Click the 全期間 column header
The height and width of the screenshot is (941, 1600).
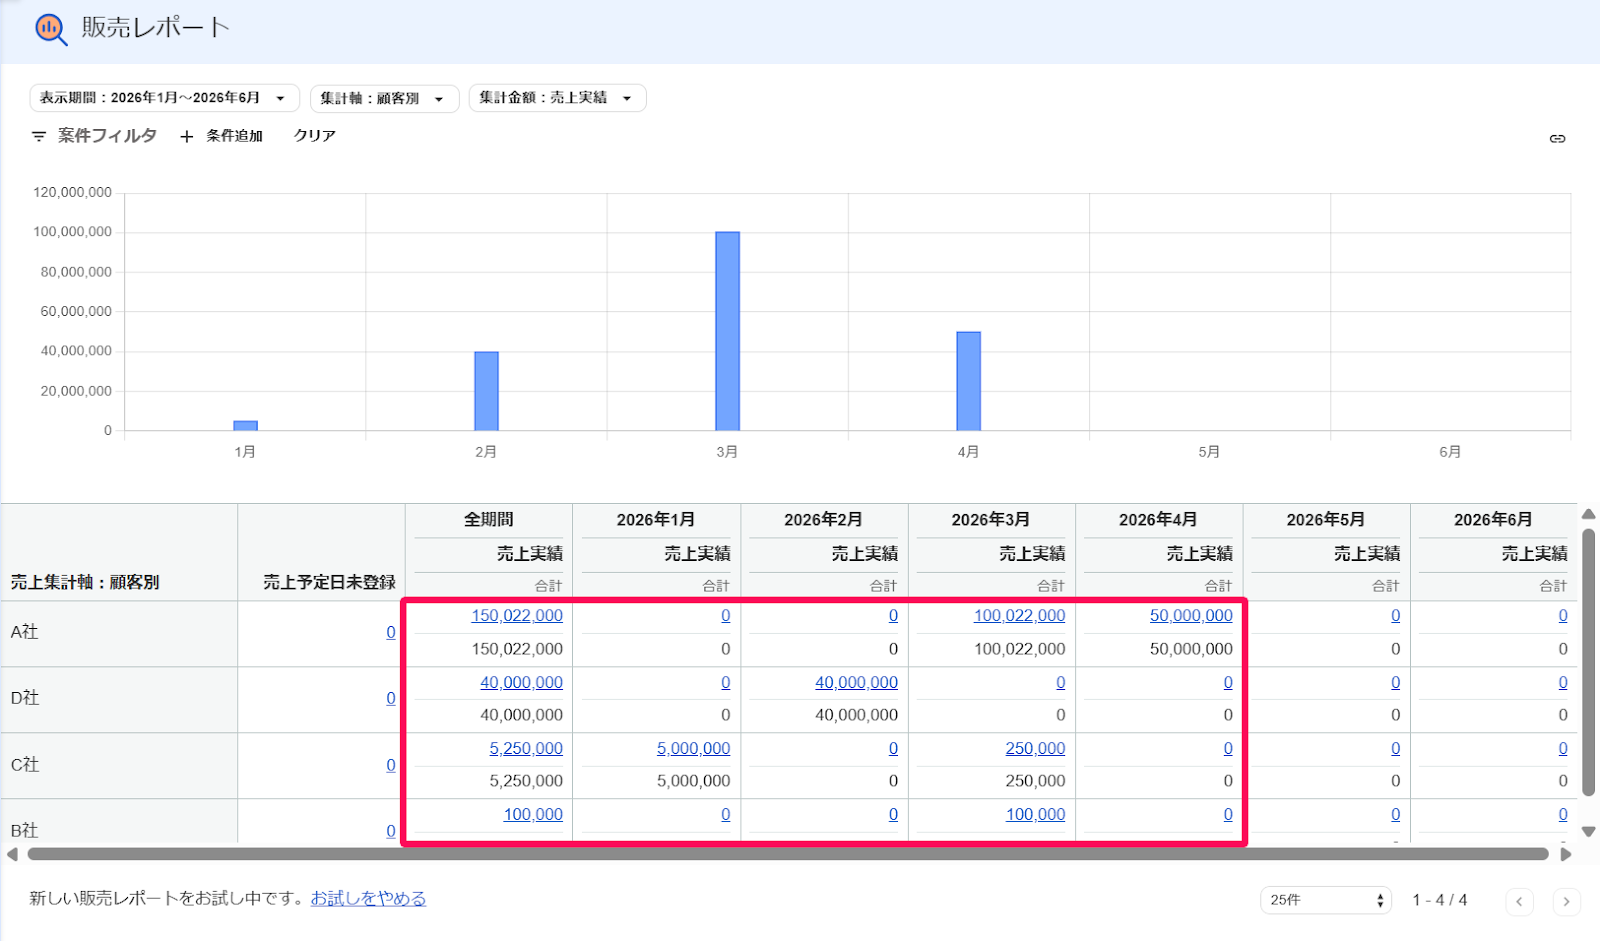point(489,519)
